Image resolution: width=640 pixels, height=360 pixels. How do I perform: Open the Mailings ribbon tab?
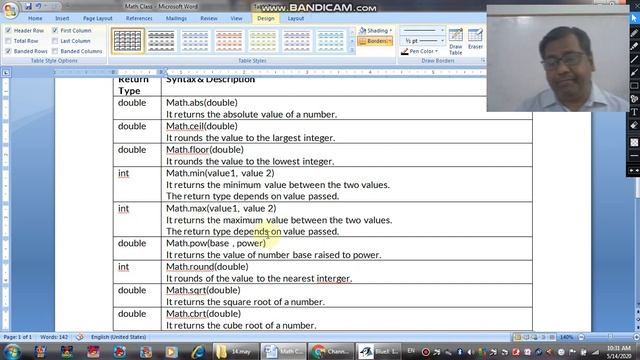(x=176, y=18)
